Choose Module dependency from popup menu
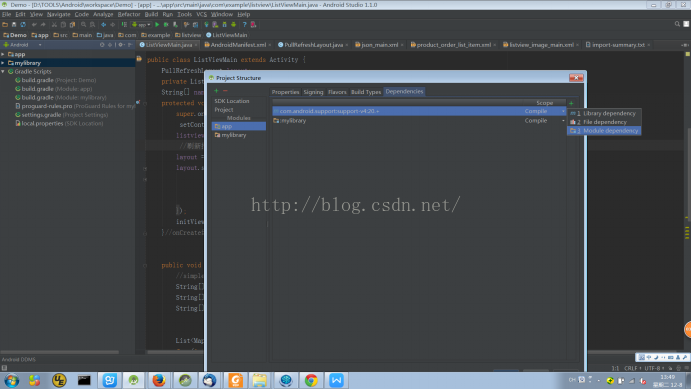 [x=604, y=131]
